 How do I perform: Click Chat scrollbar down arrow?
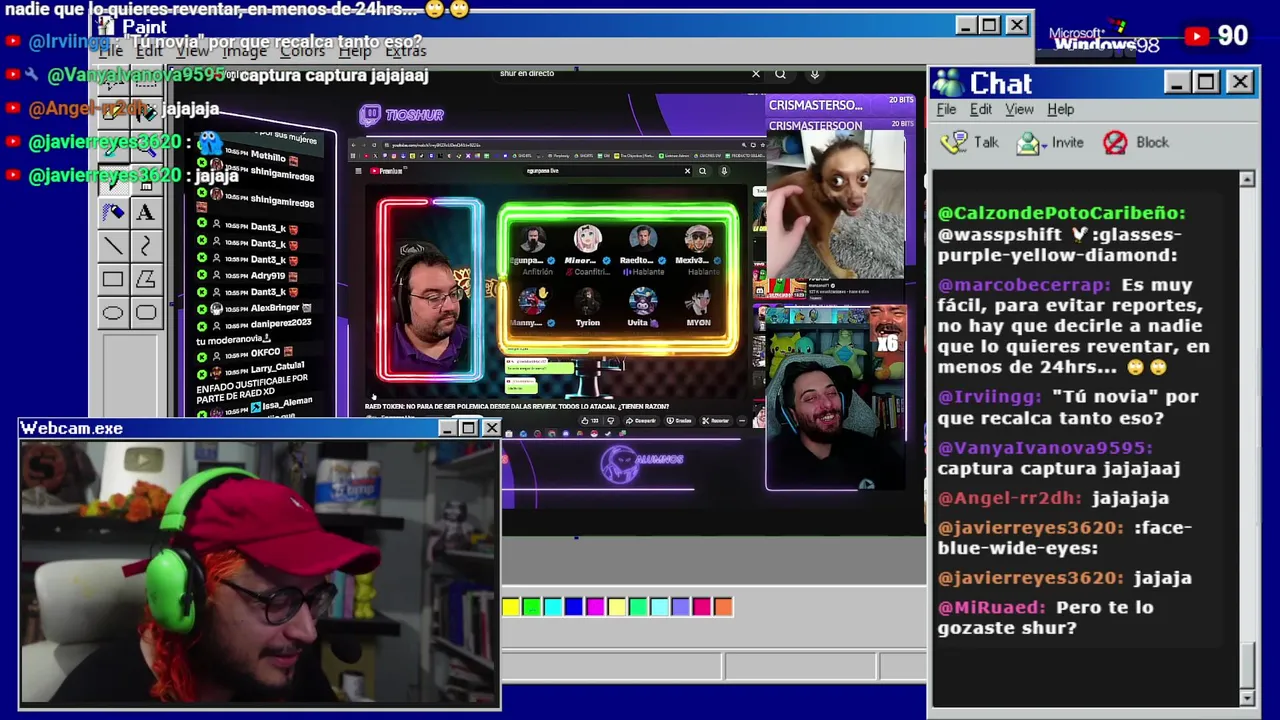tap(1247, 697)
